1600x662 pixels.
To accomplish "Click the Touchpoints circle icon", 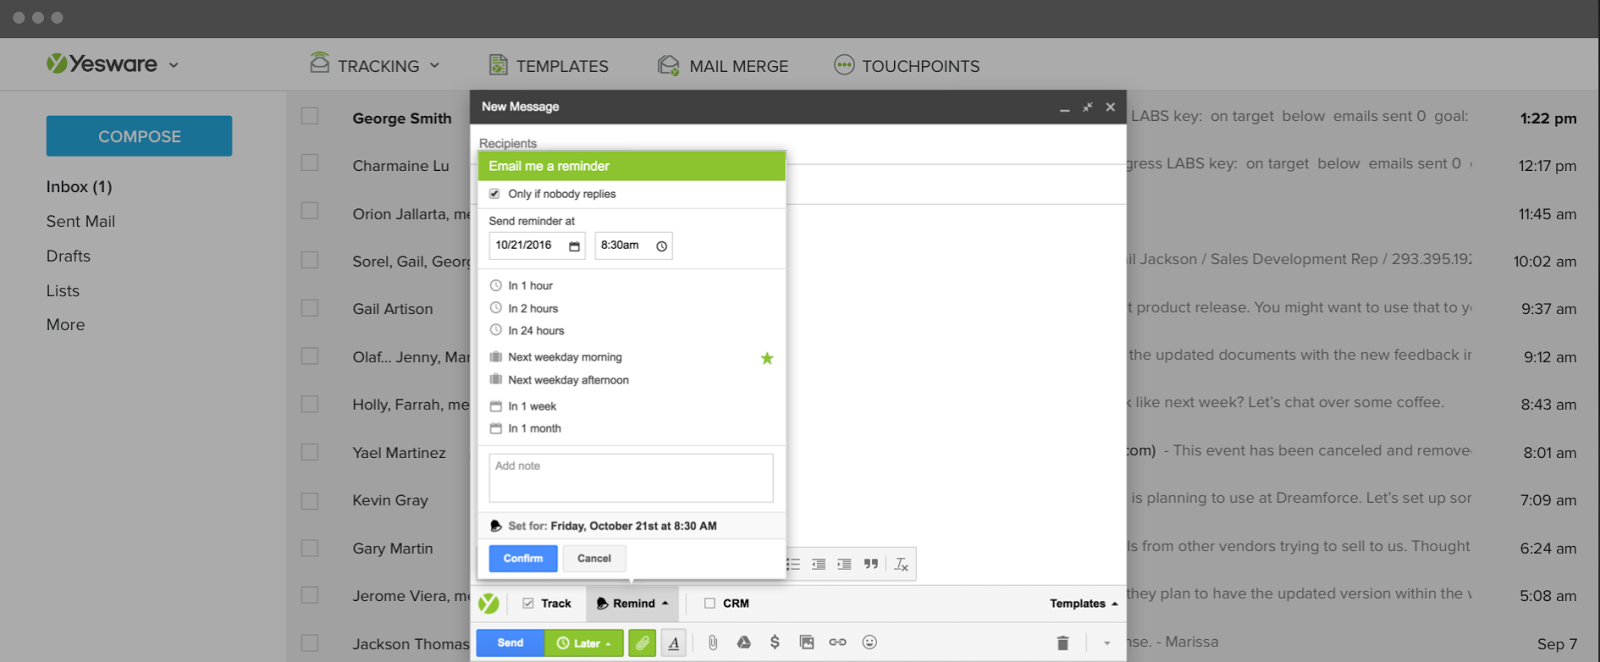I will [x=845, y=65].
